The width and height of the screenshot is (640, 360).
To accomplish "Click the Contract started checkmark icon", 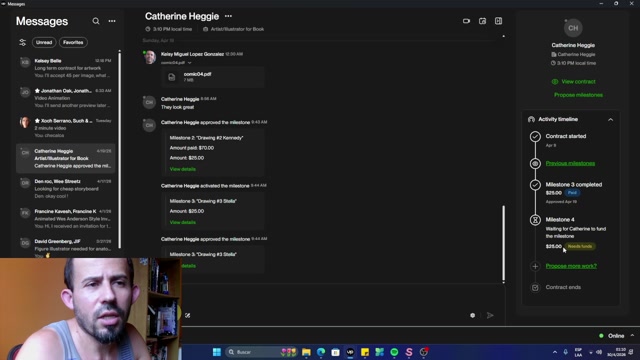I will [x=535, y=136].
